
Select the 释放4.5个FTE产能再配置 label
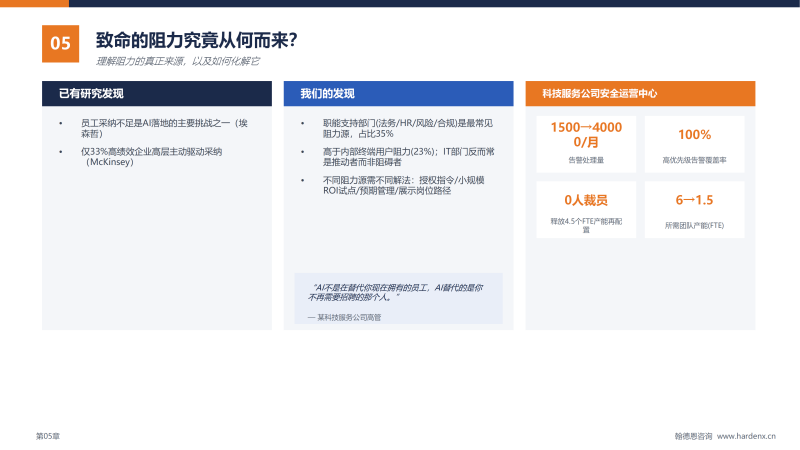tap(586, 225)
